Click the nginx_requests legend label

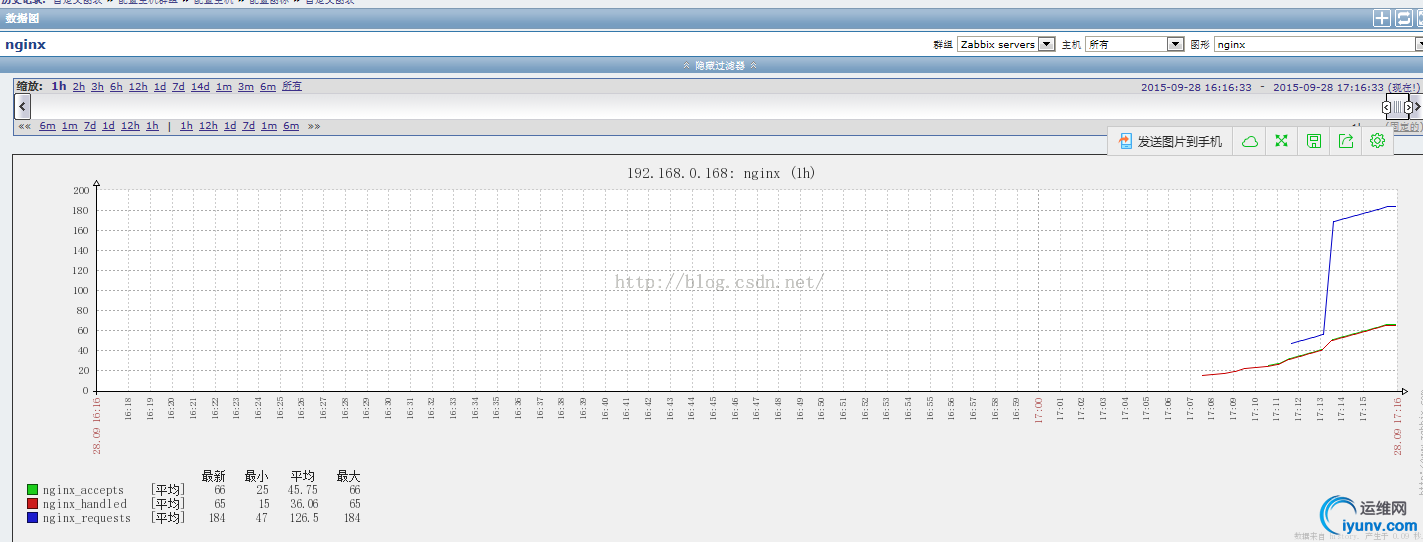86,518
